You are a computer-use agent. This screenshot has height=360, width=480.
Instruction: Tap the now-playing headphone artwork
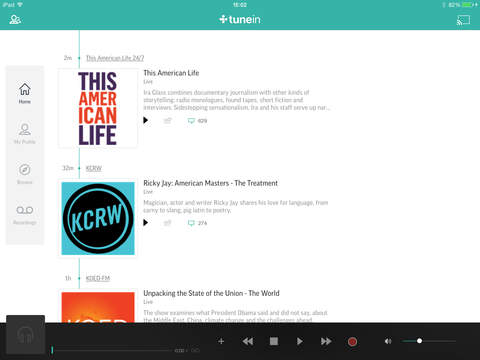(x=26, y=335)
